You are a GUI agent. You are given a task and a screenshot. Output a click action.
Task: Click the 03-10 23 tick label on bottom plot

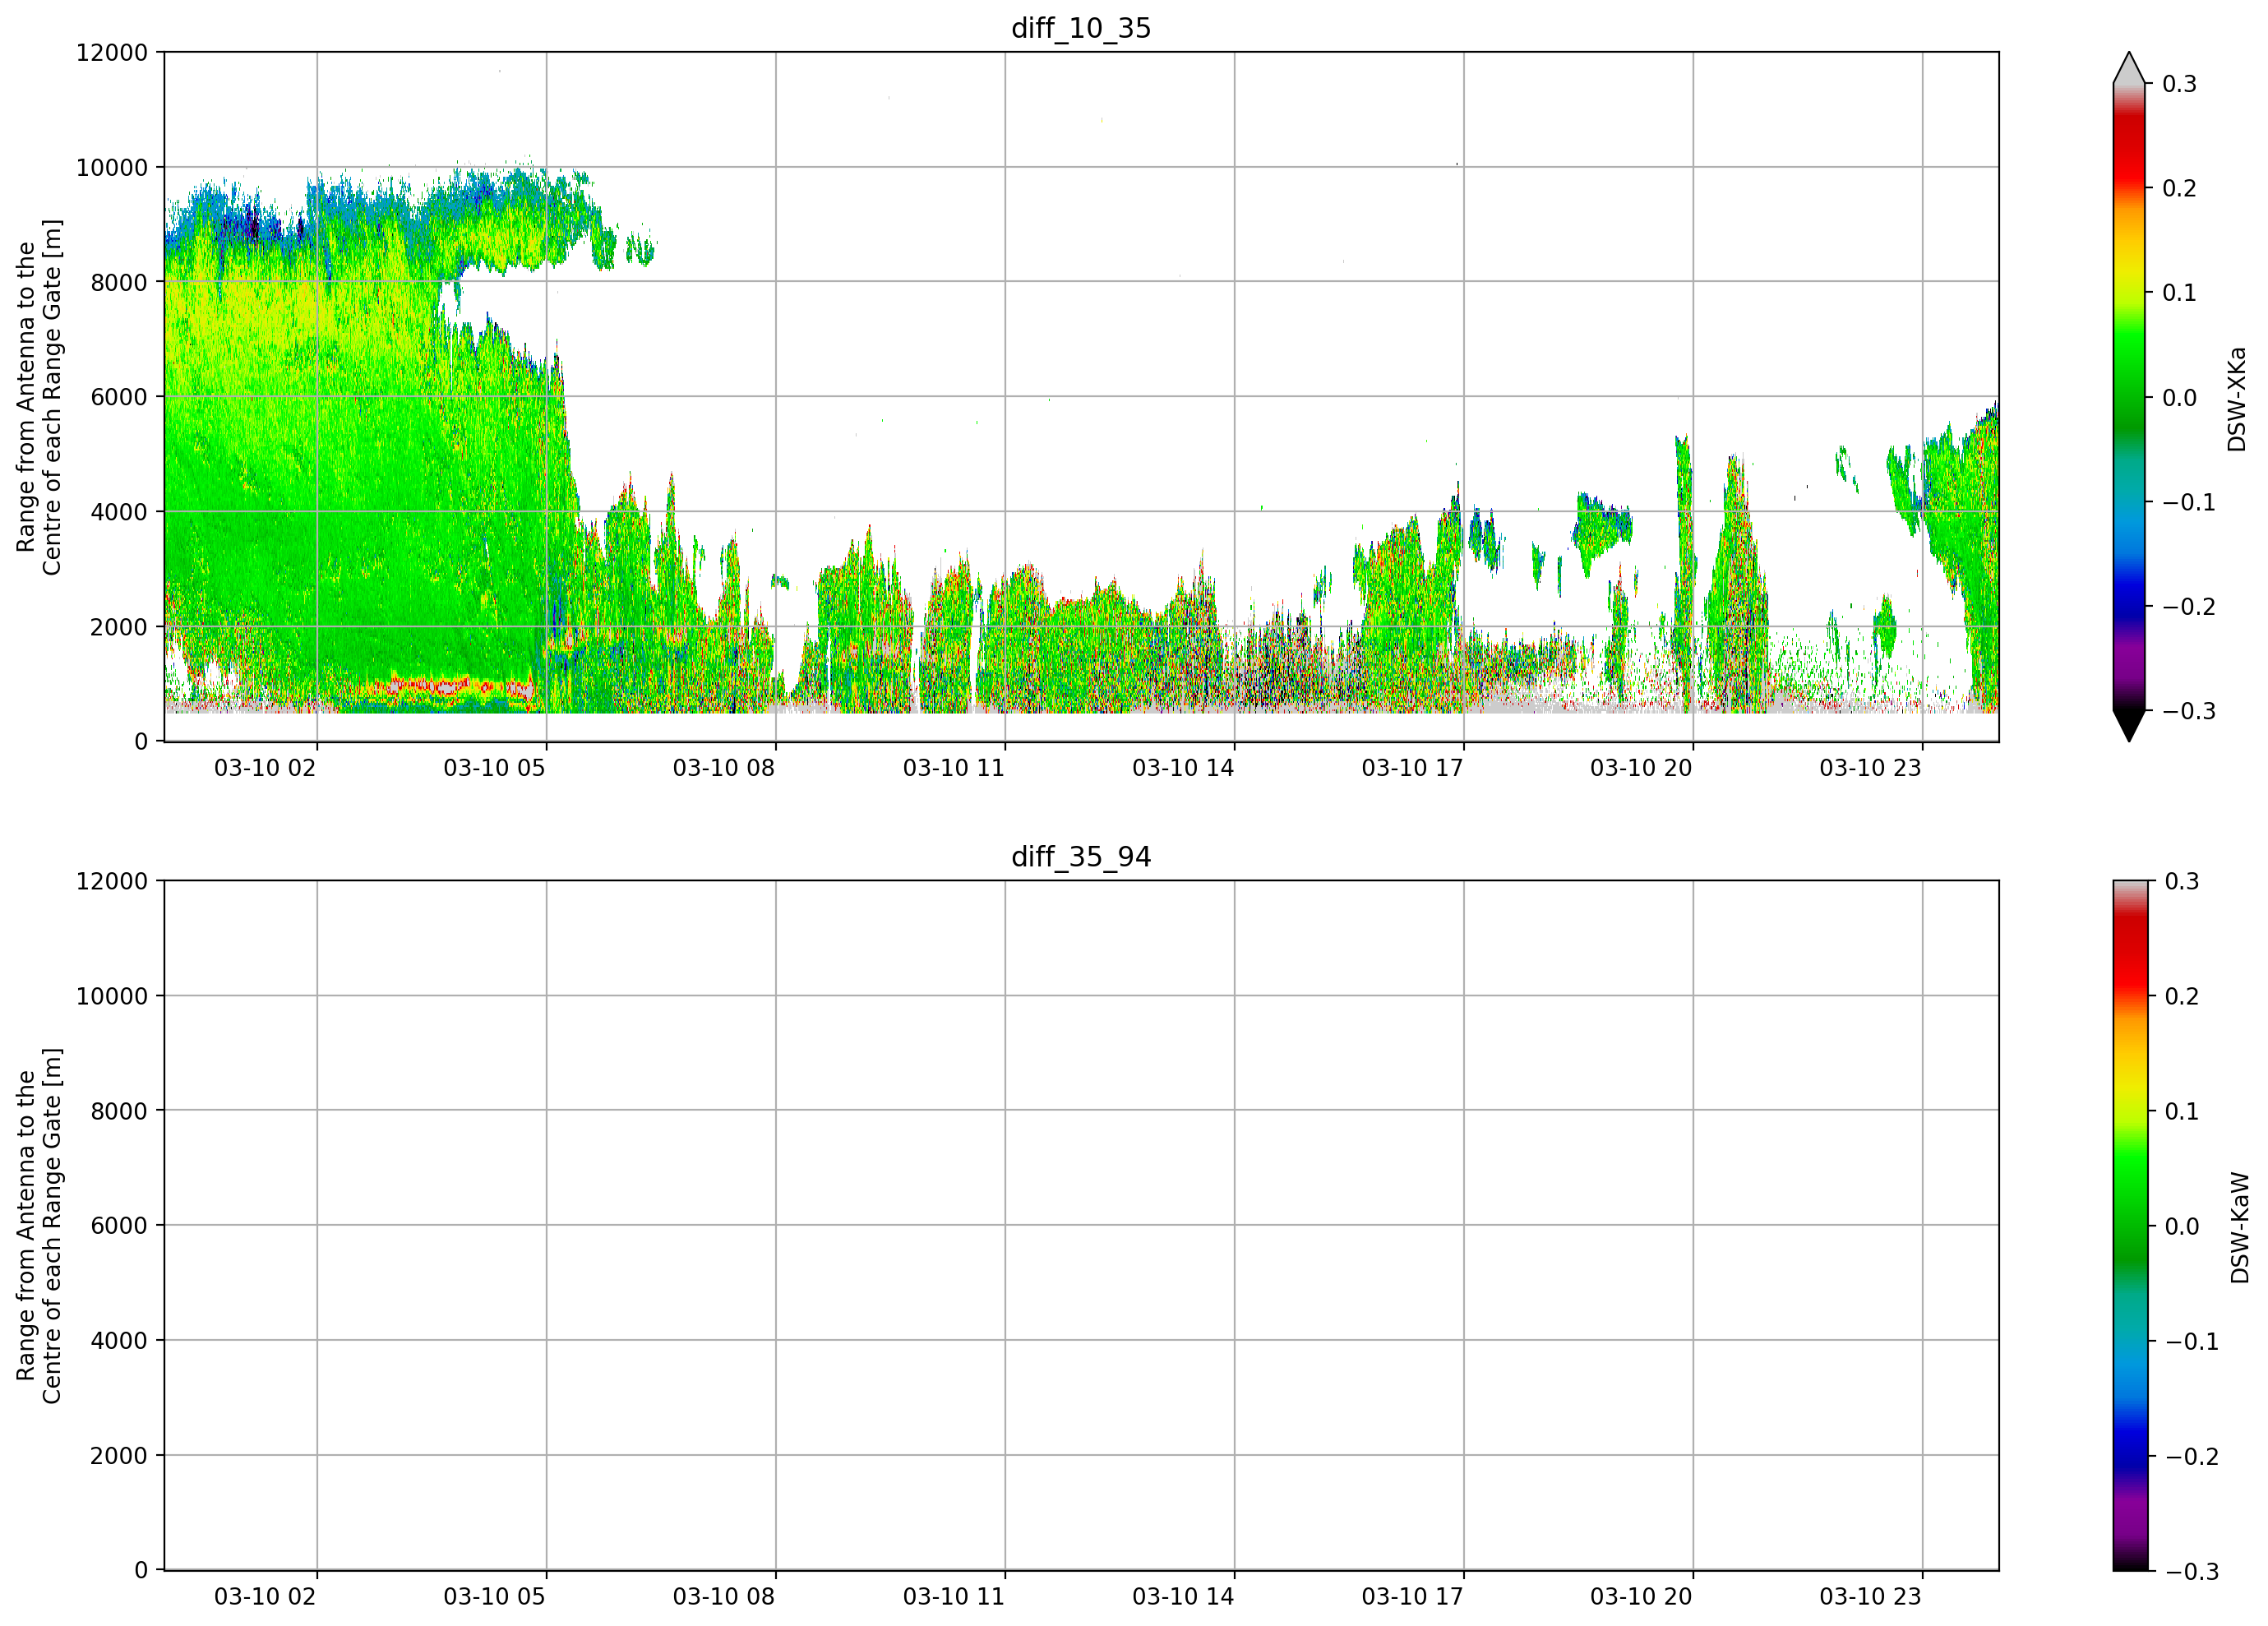pos(1870,1596)
